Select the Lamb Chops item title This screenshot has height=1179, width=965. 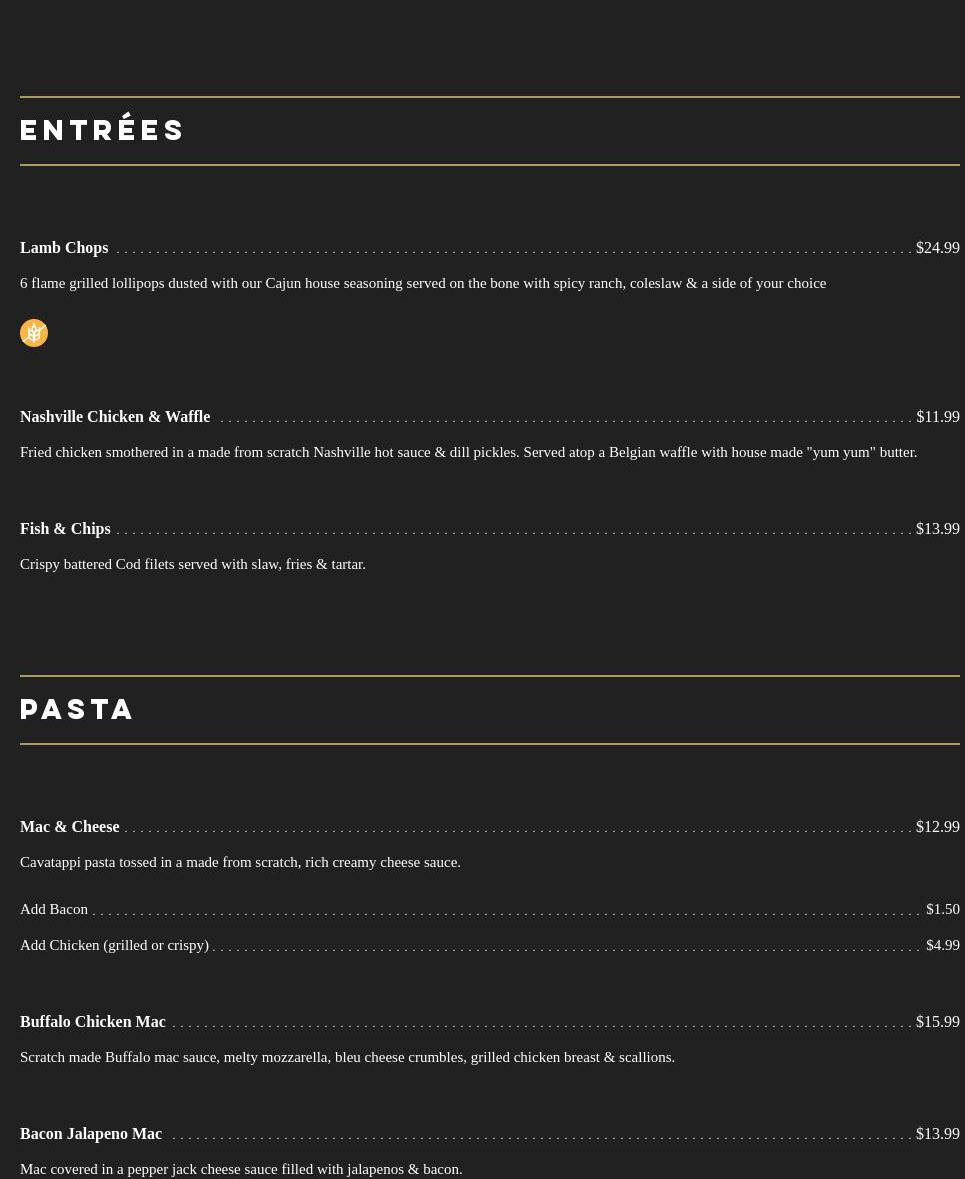pos(64,248)
